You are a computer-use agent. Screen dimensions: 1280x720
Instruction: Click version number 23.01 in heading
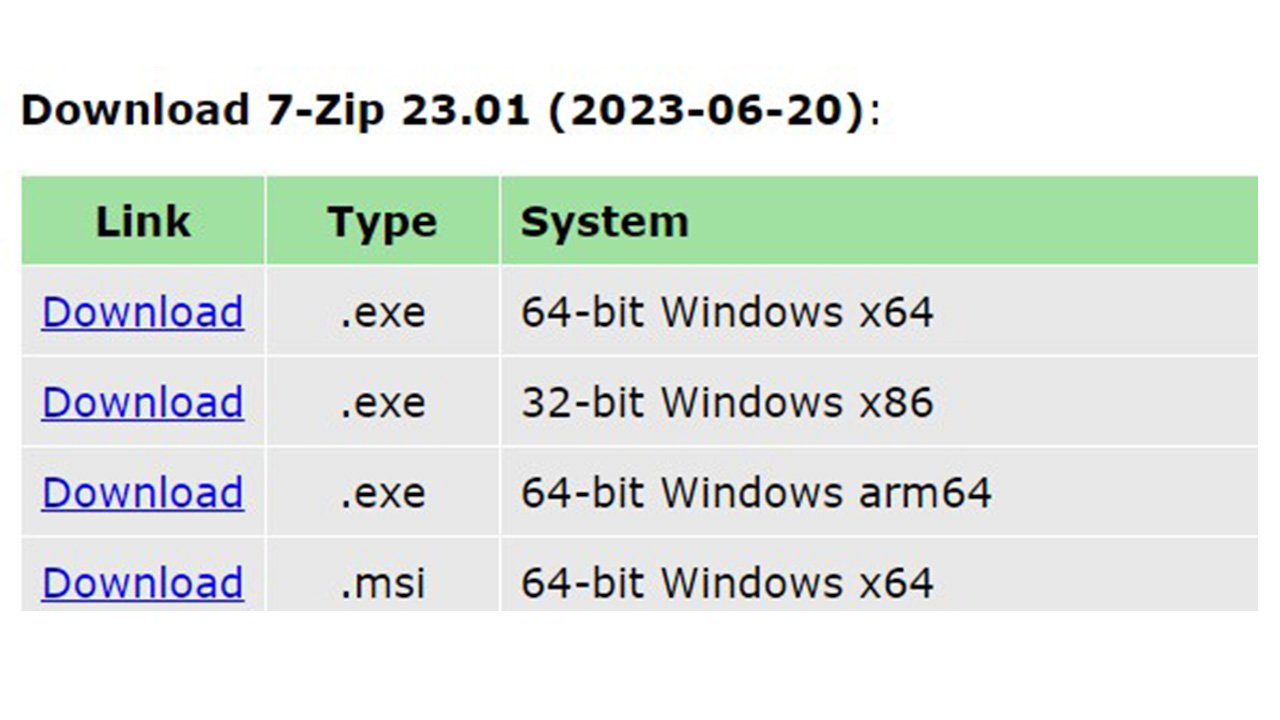[x=465, y=110]
